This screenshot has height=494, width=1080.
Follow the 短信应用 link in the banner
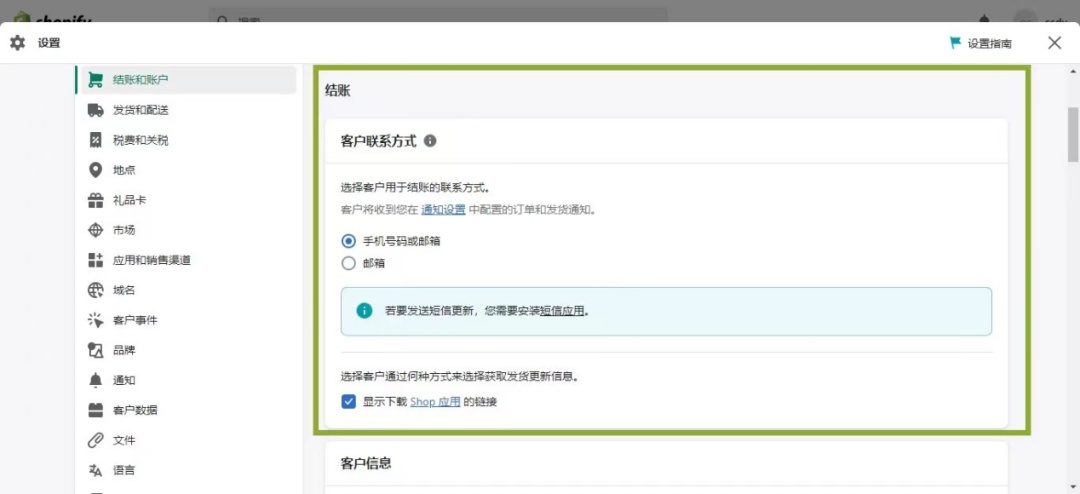click(x=562, y=311)
